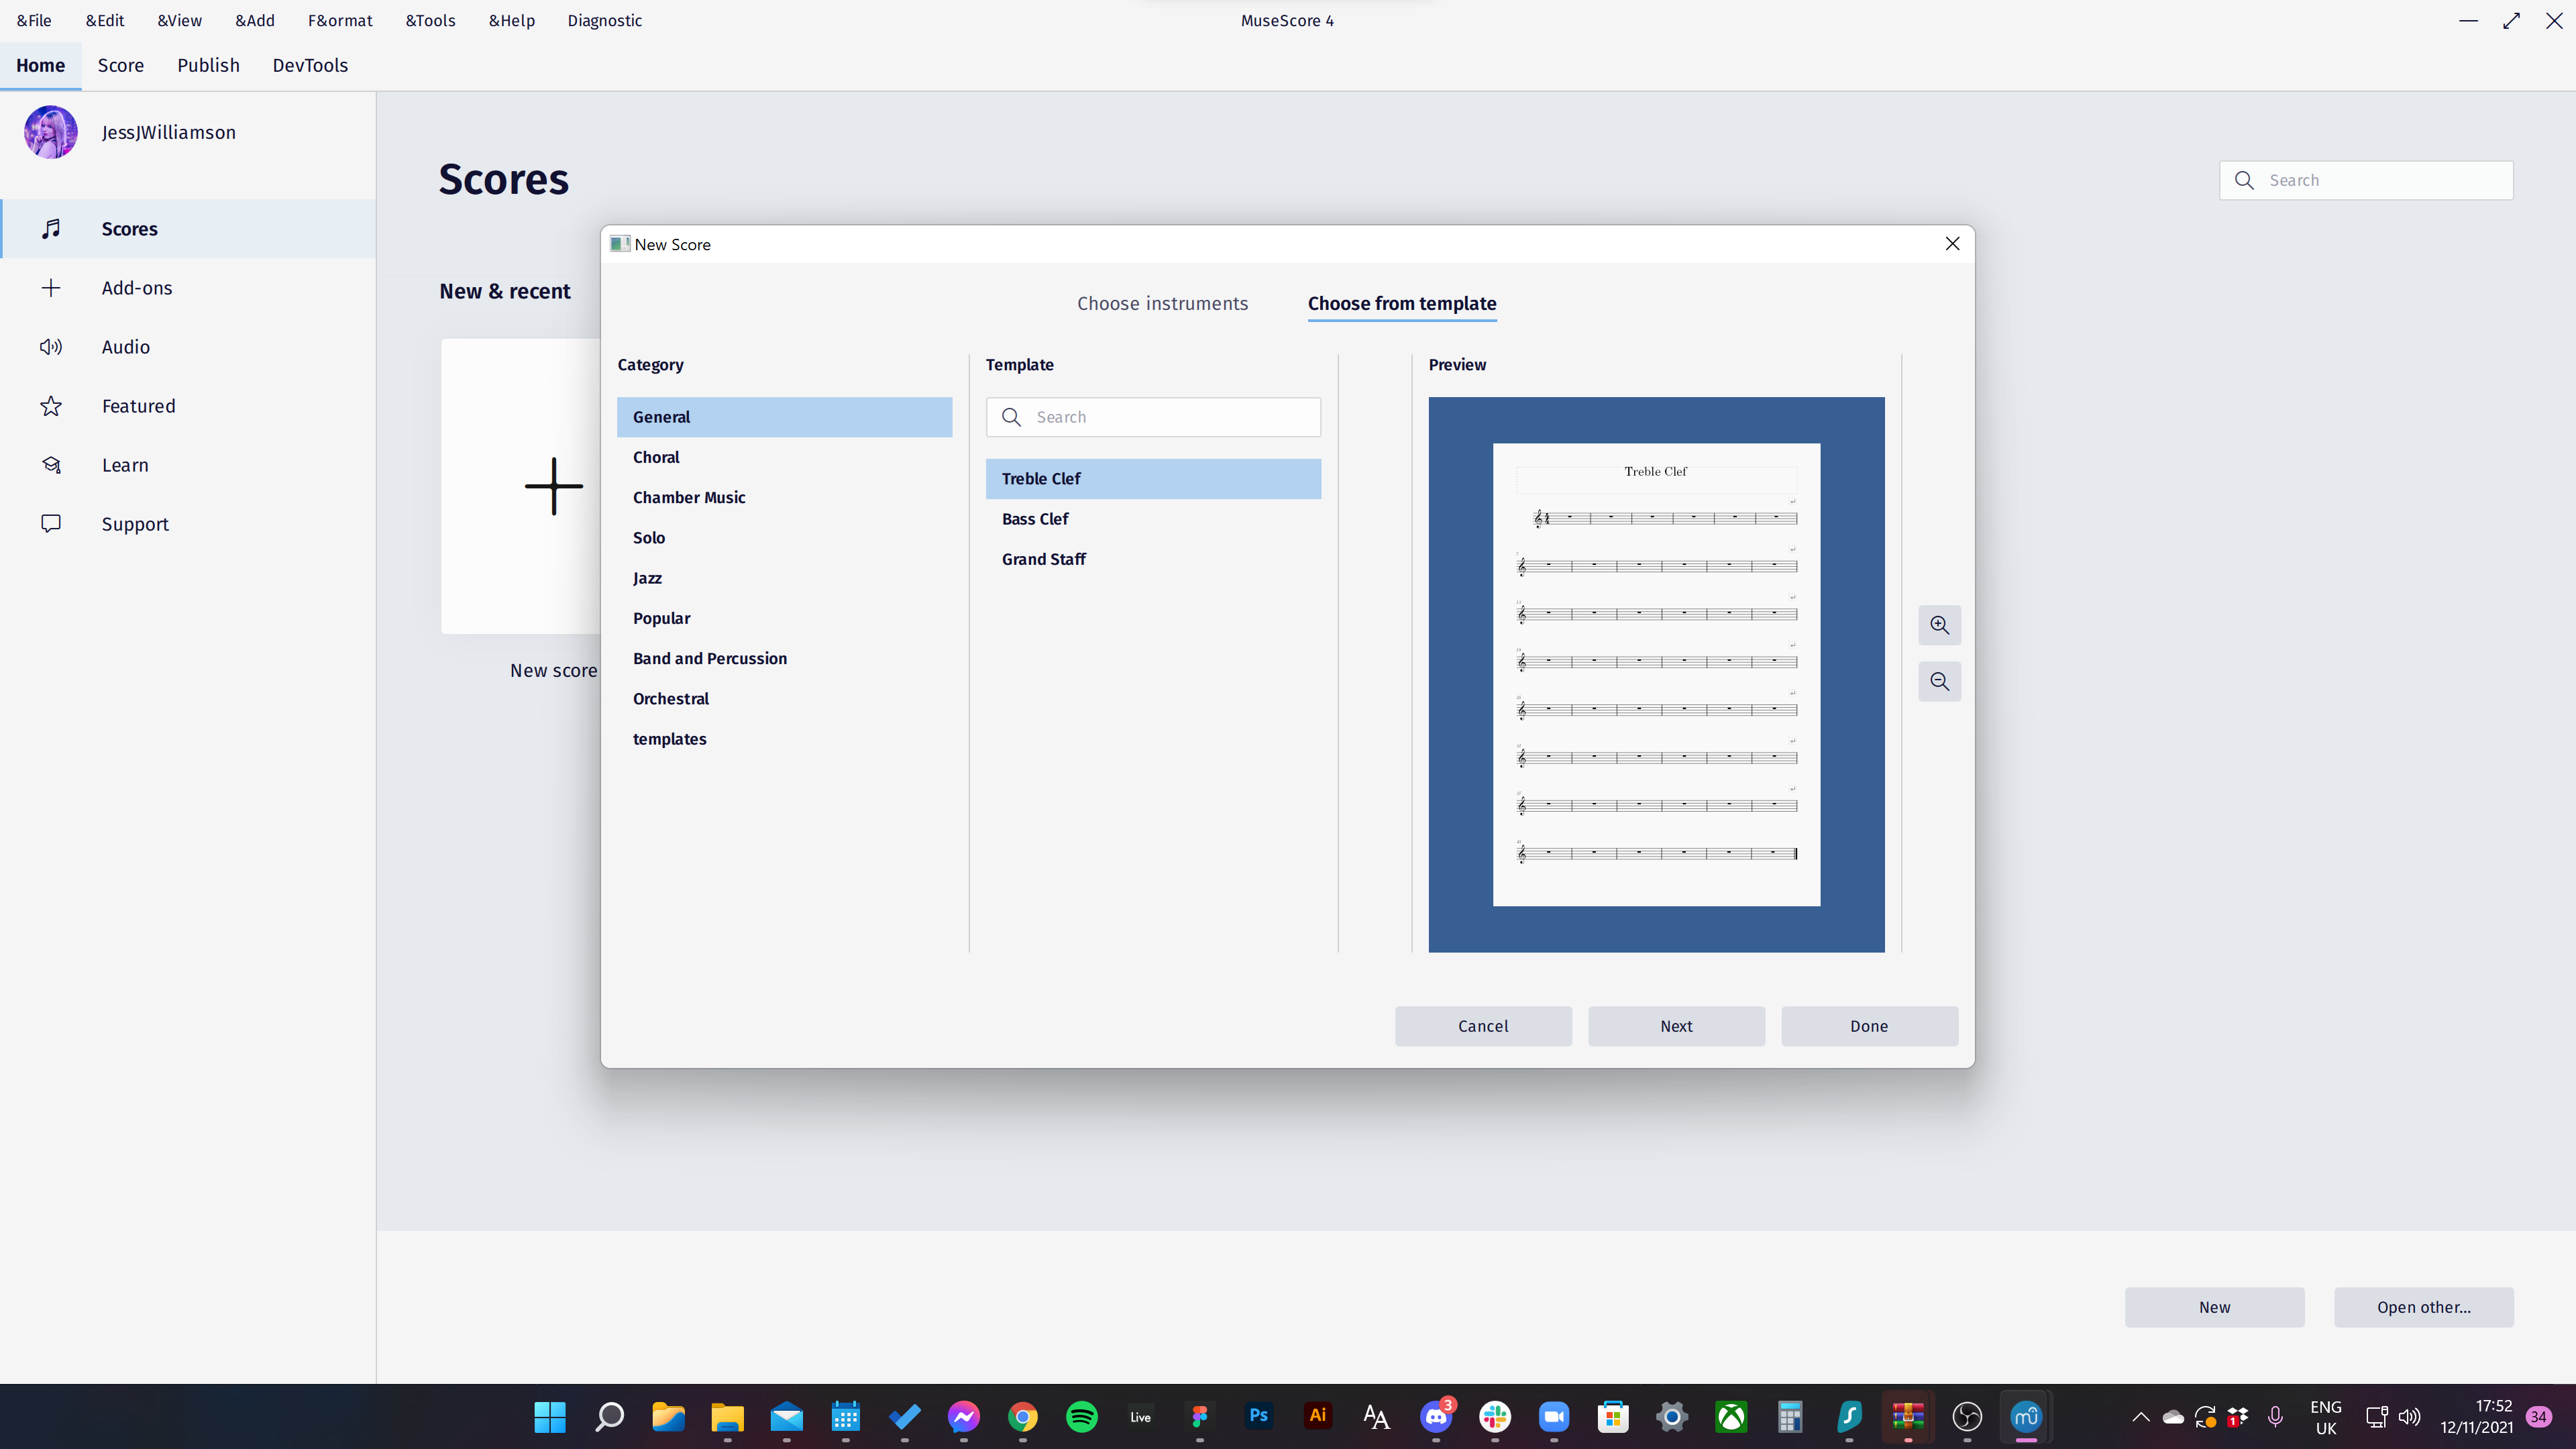Screen dimensions: 2576x1449
Task: Select the Bass Clef template
Action: tap(1035, 518)
